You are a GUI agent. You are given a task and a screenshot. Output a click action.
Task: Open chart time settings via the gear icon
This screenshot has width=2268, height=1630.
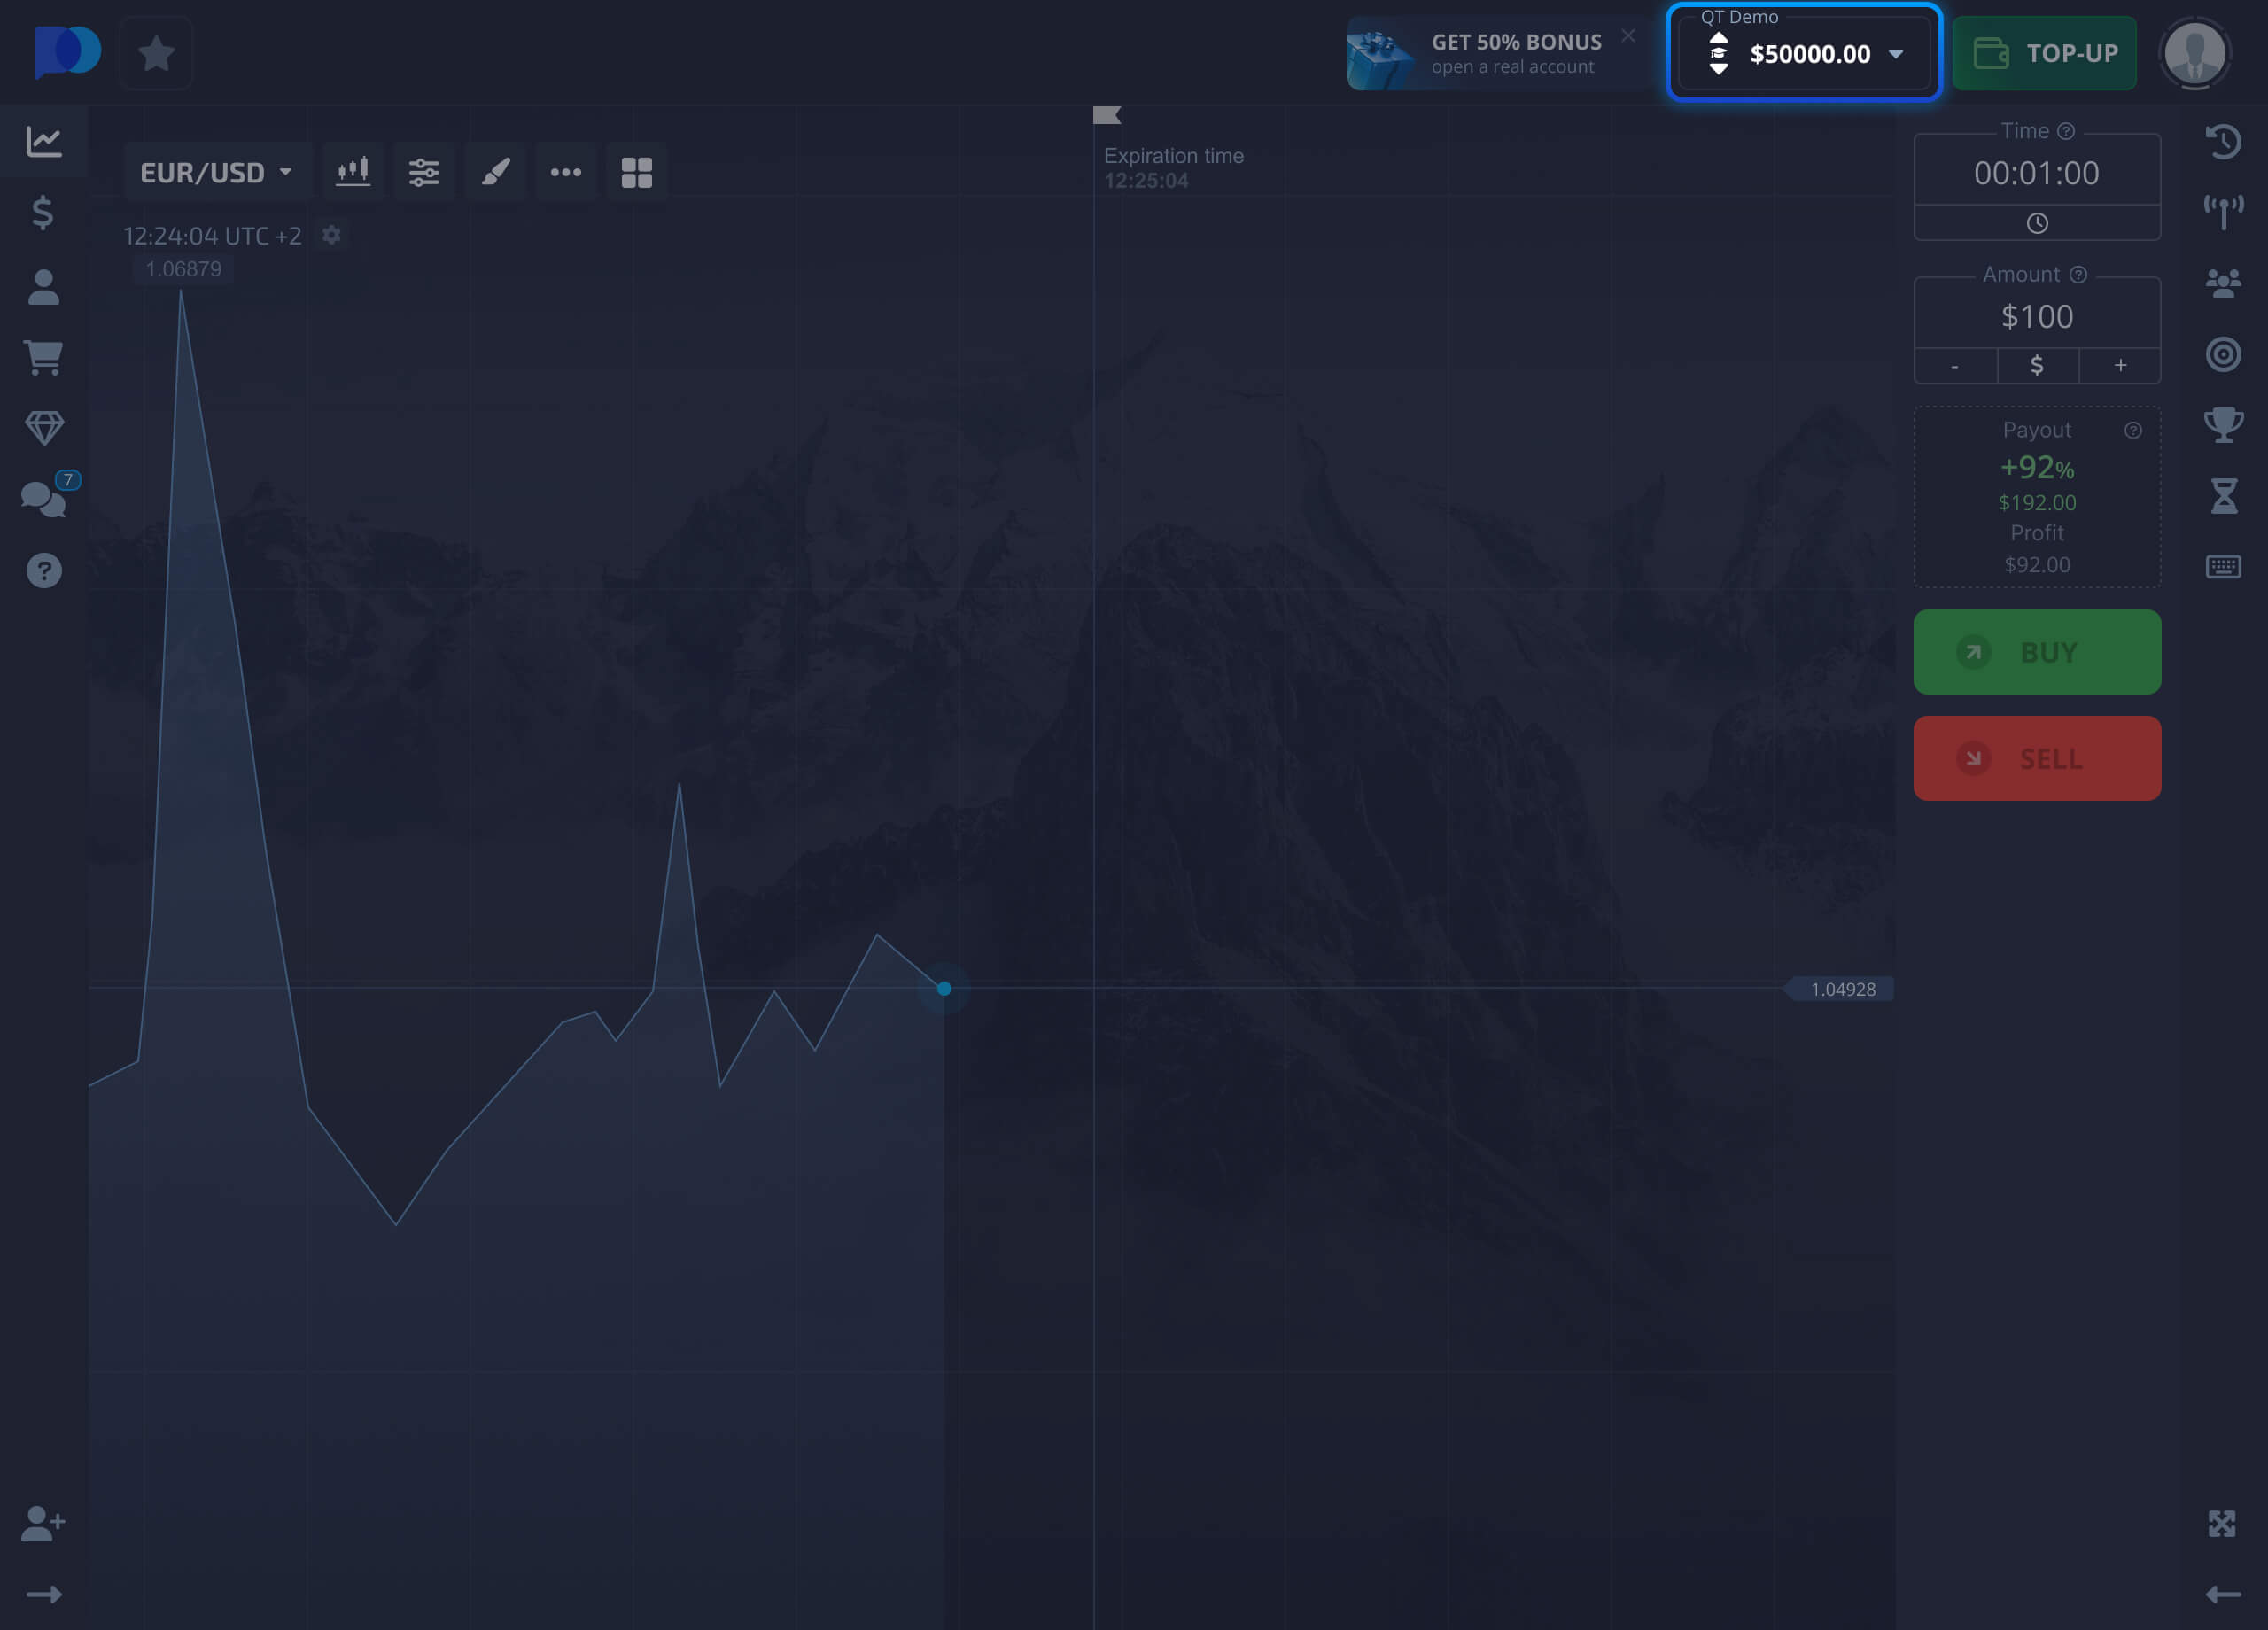(x=331, y=235)
